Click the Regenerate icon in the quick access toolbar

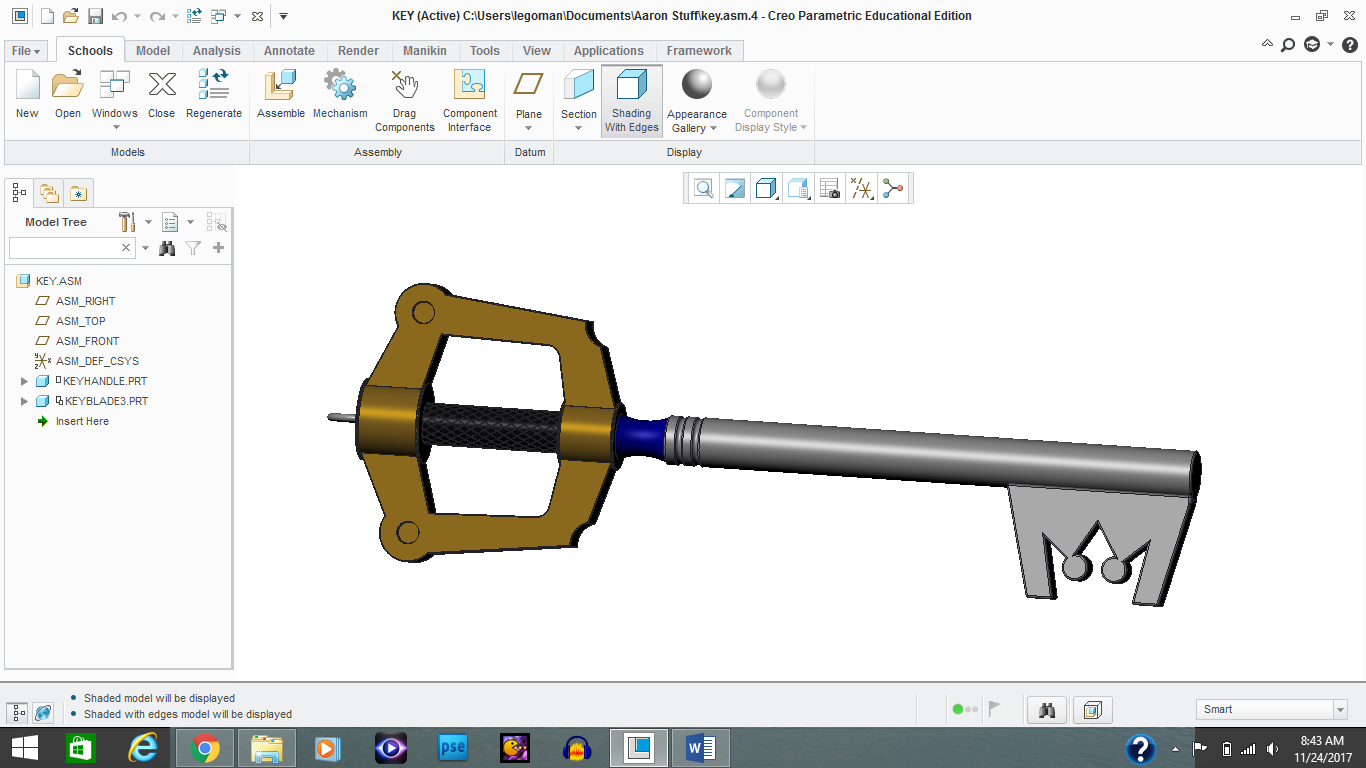195,16
